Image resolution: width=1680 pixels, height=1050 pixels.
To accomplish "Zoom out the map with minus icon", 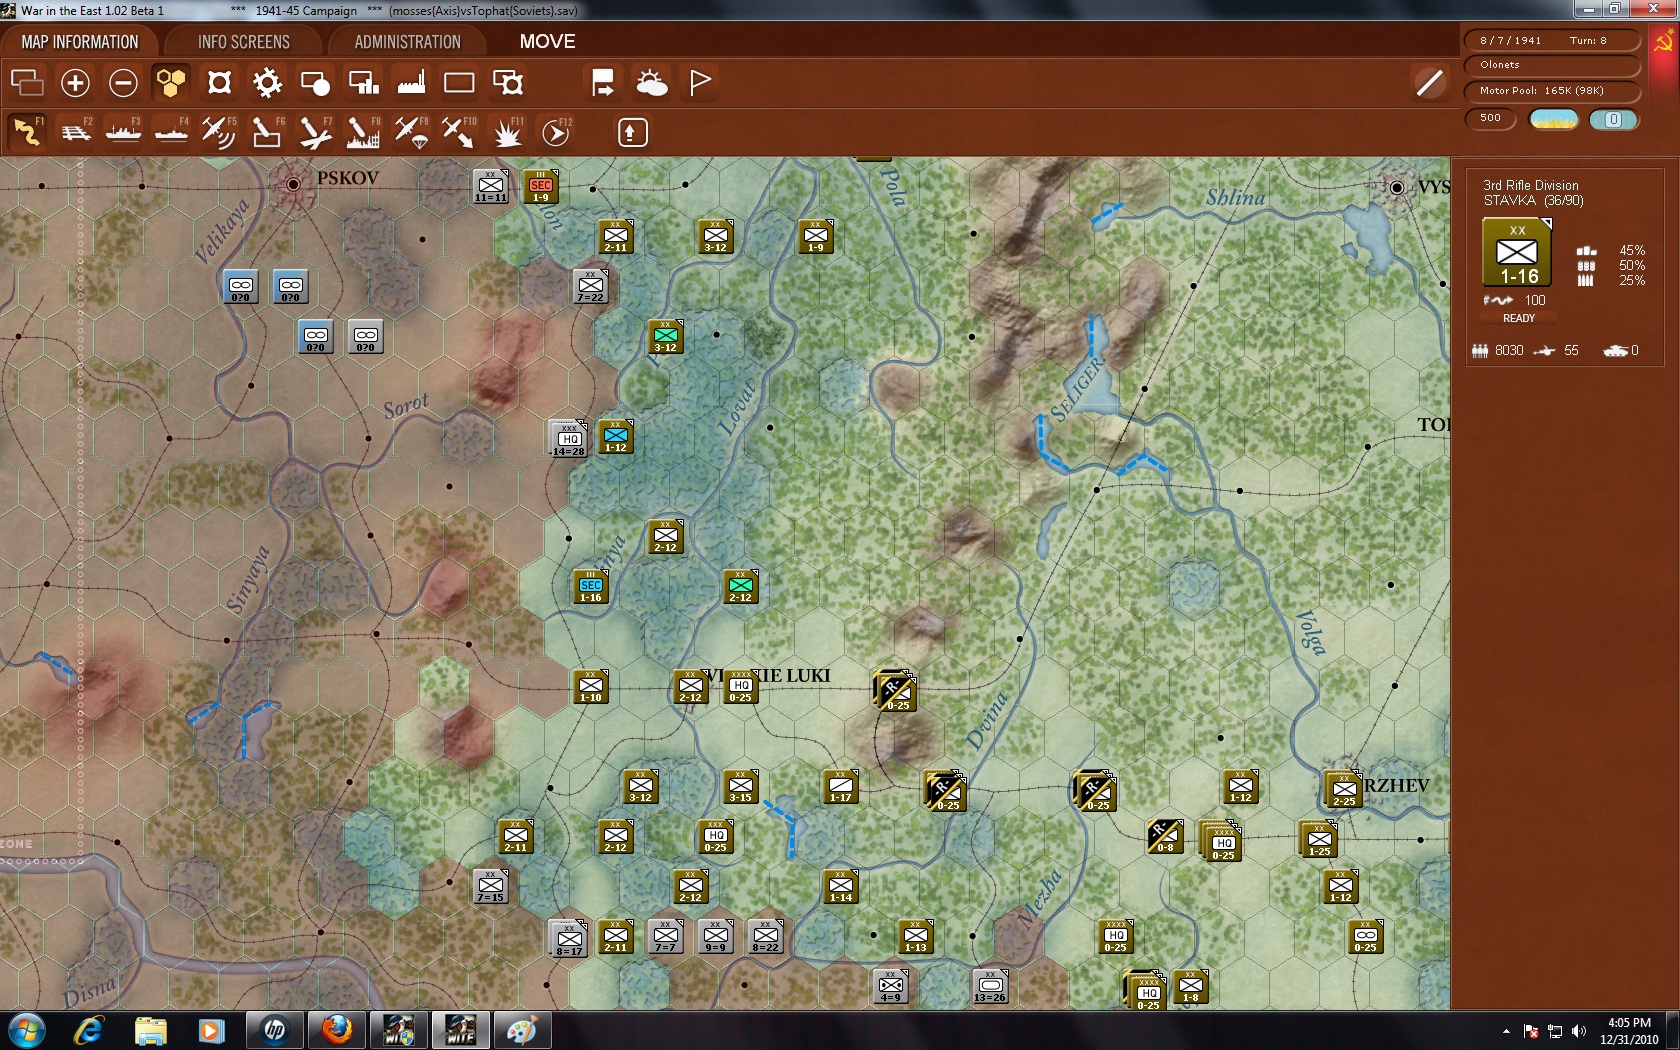I will pos(123,82).
